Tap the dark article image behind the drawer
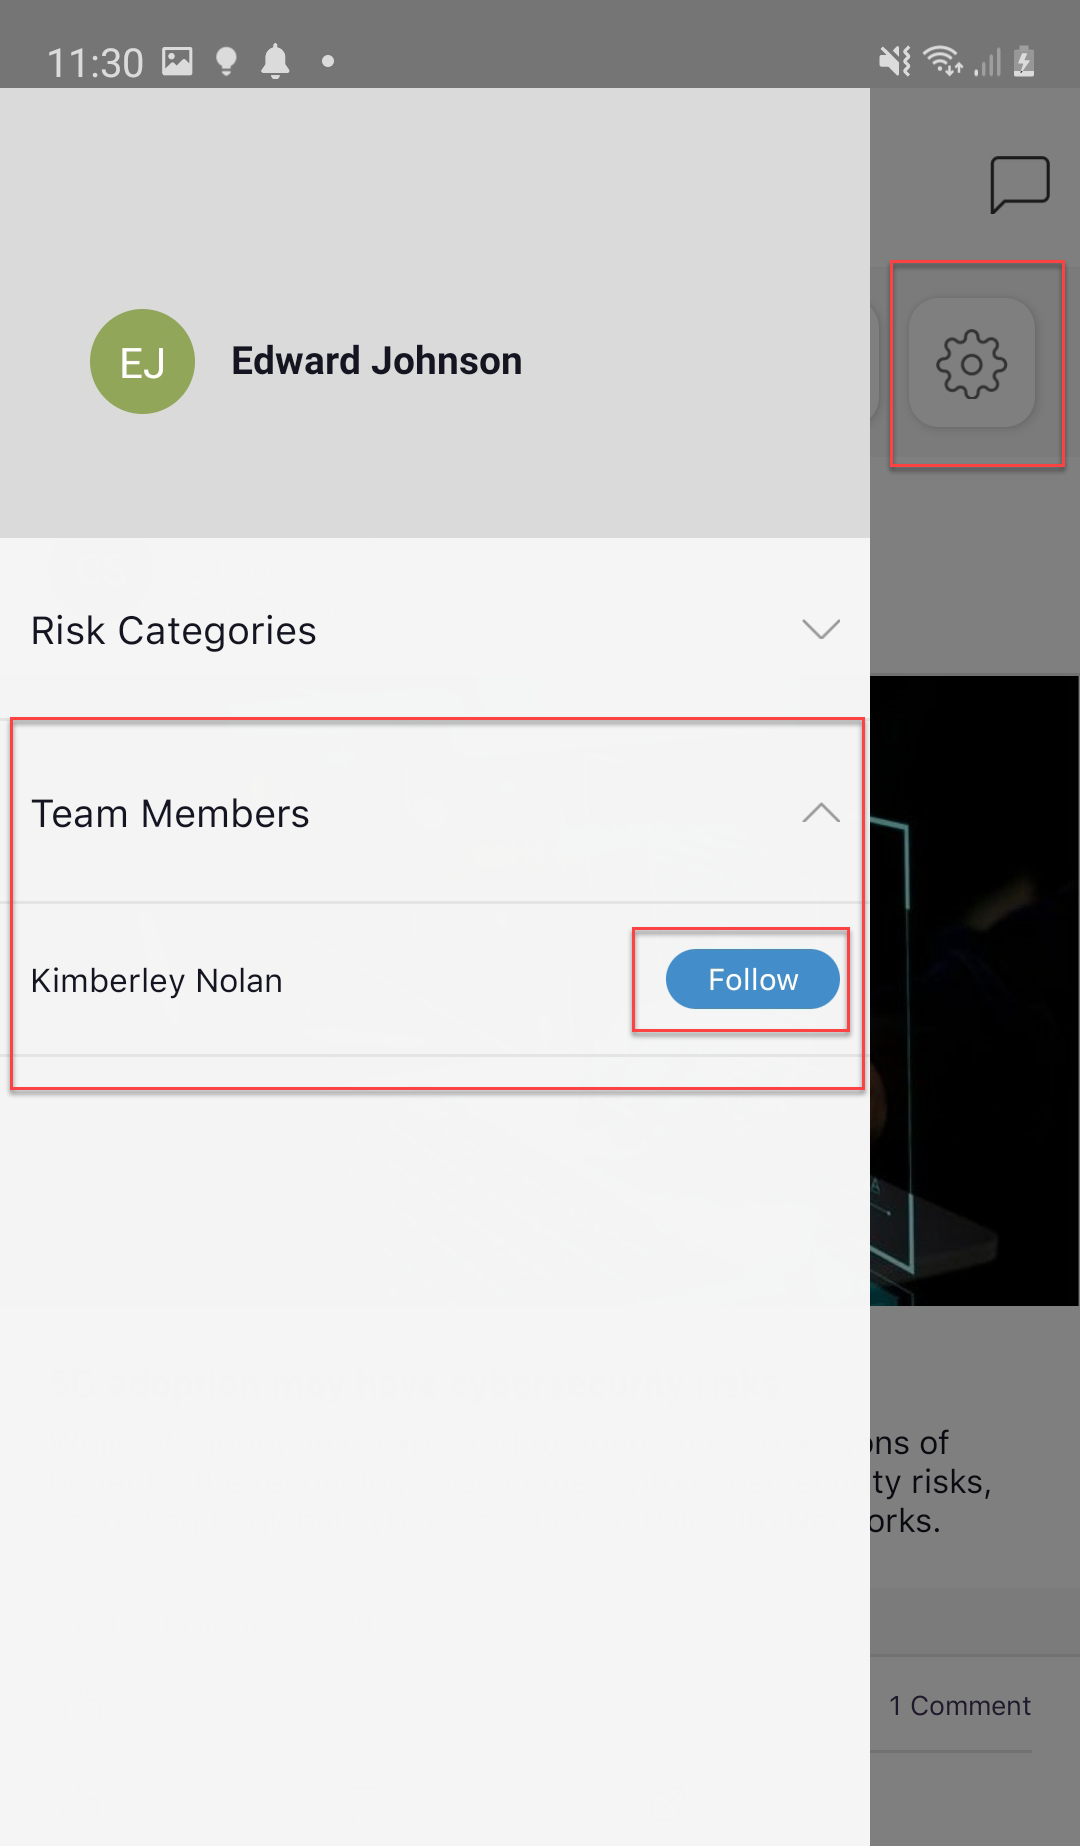Viewport: 1080px width, 1846px height. [x=974, y=990]
